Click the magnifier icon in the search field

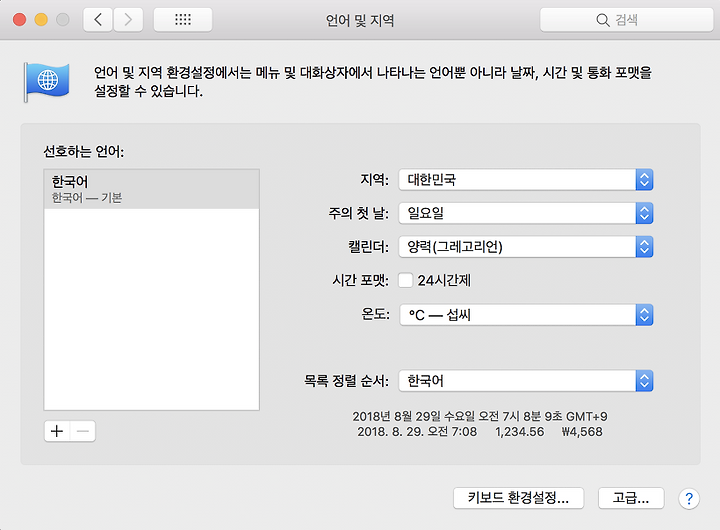point(602,20)
